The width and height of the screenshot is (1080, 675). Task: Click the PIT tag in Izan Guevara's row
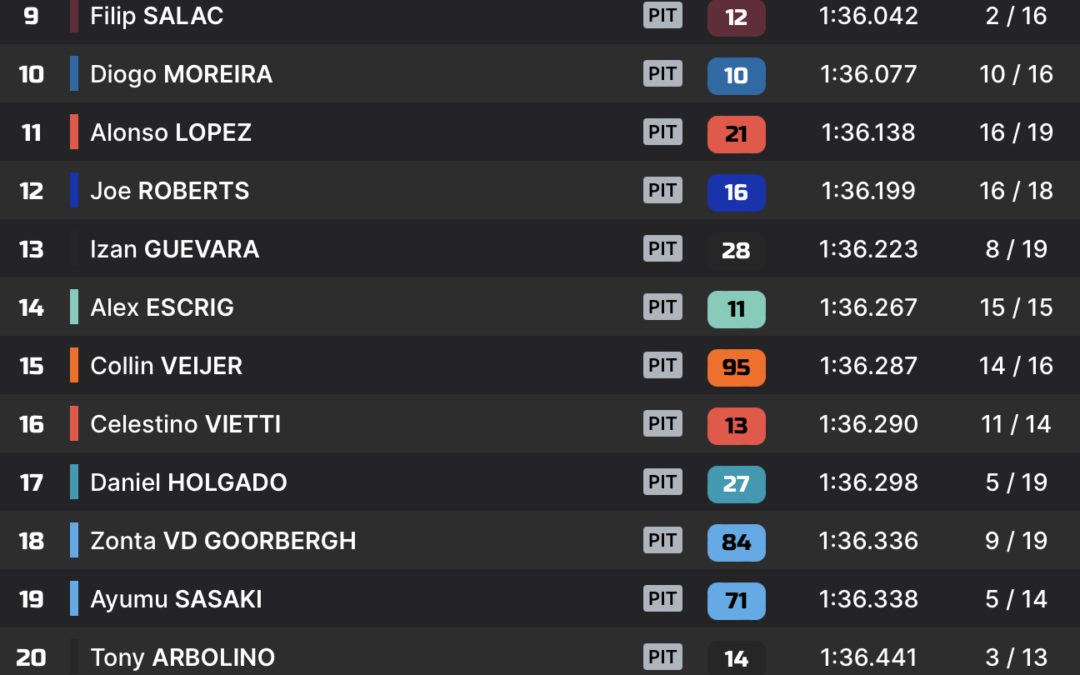coord(663,249)
